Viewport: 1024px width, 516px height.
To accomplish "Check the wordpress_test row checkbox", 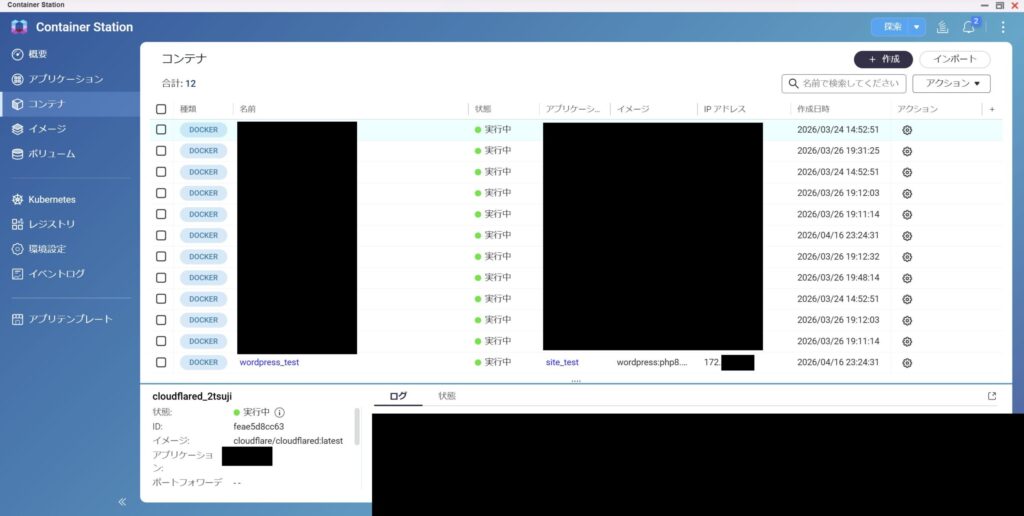I will coord(161,362).
